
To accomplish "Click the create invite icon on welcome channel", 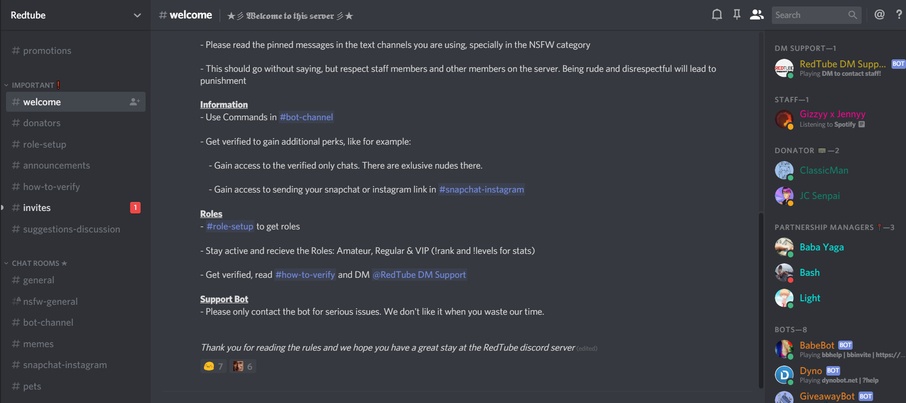I will 134,102.
